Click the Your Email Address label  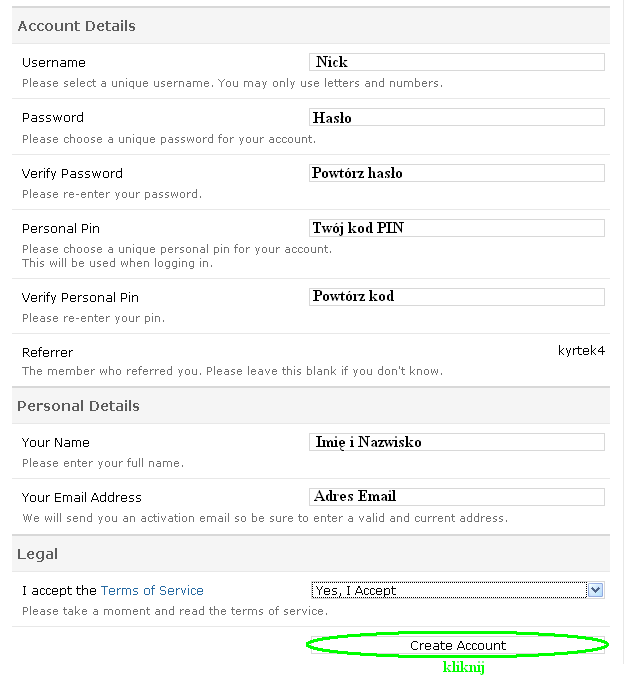[82, 498]
